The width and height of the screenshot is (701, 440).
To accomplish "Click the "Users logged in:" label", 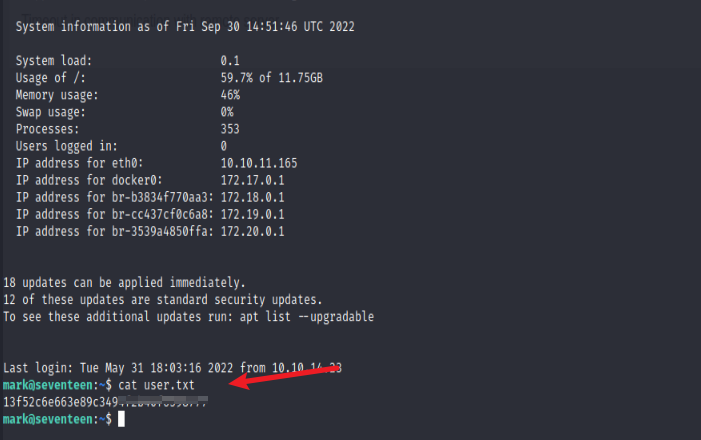I will (64, 145).
